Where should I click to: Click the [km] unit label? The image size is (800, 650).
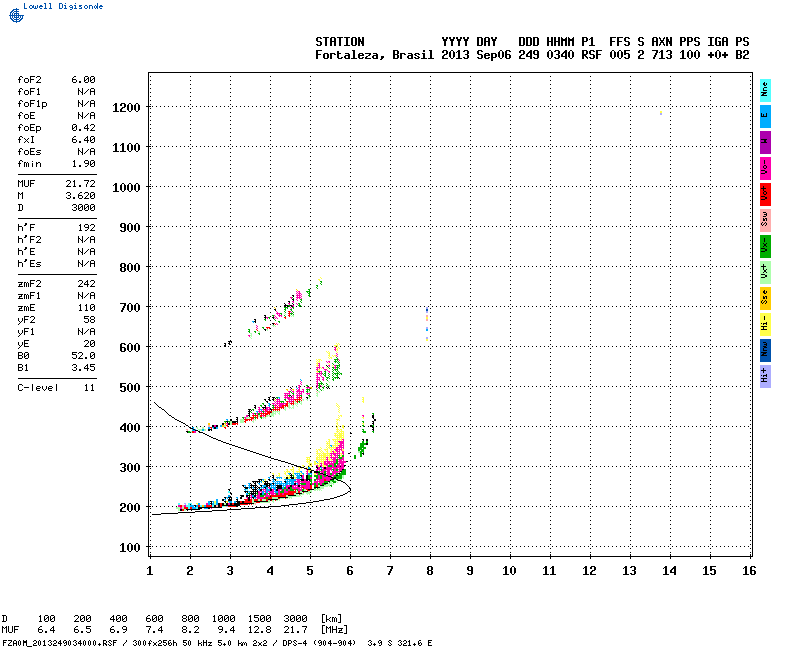(x=332, y=618)
